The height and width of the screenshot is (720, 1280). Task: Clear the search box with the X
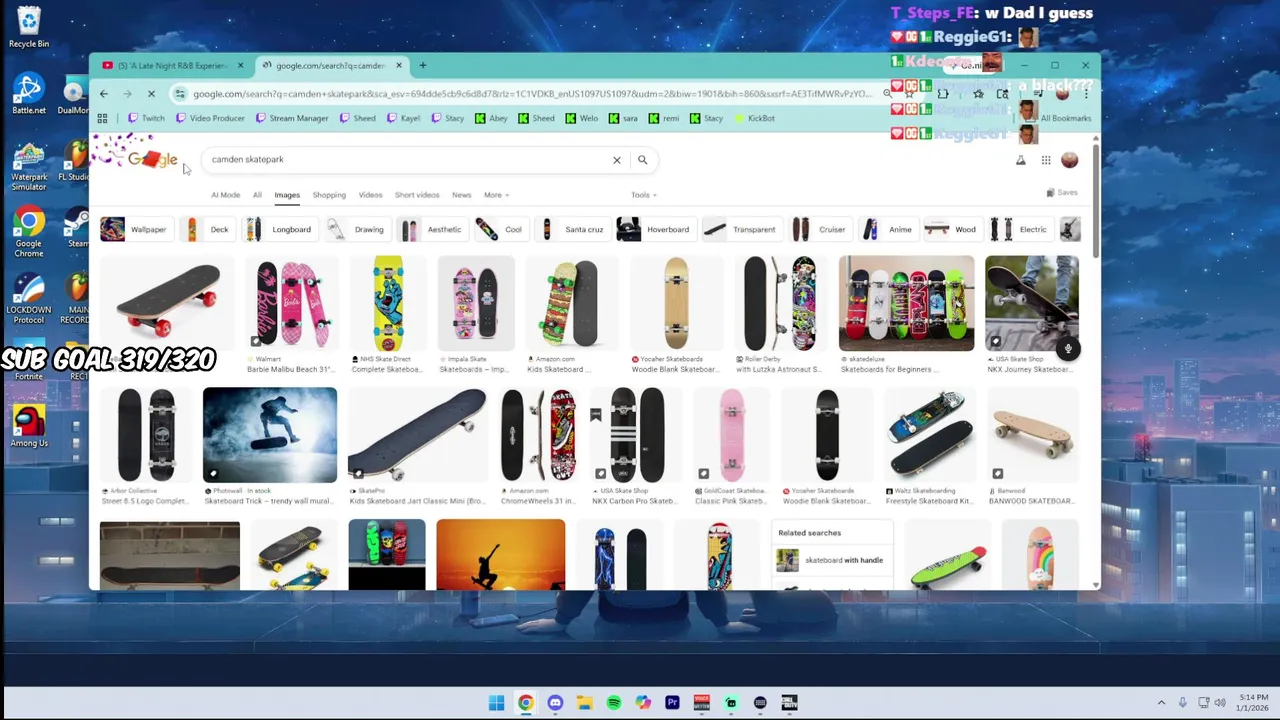pos(617,160)
